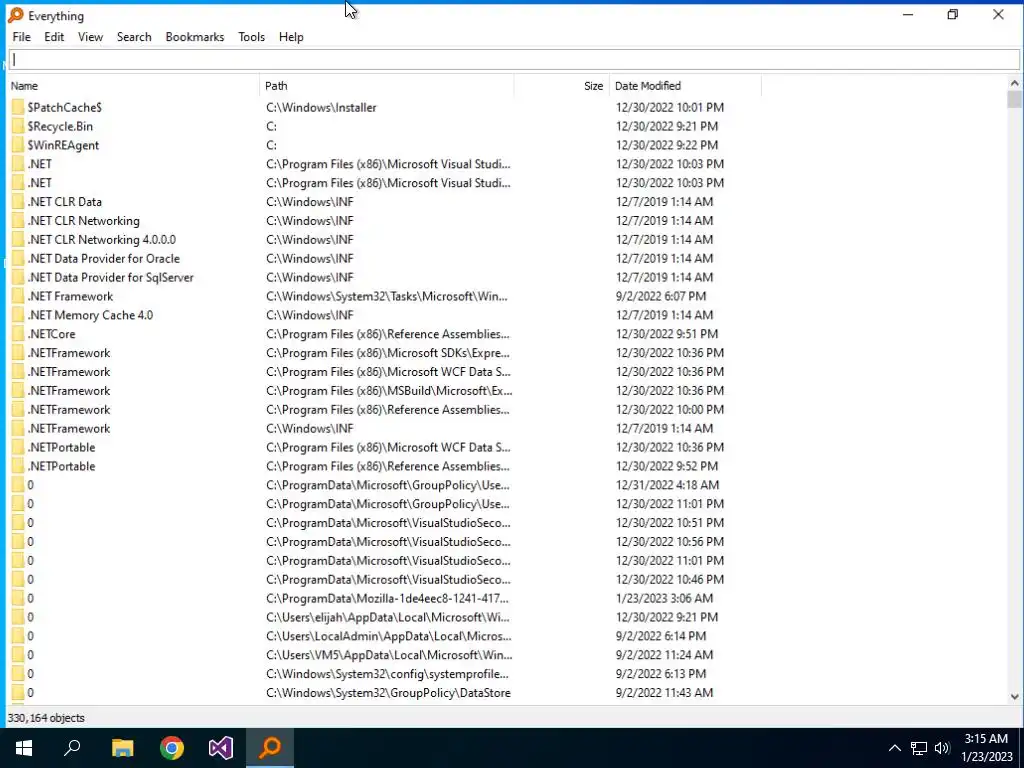Click date 9/2/2022 6:07 PM
This screenshot has width=1024, height=768.
click(x=661, y=296)
